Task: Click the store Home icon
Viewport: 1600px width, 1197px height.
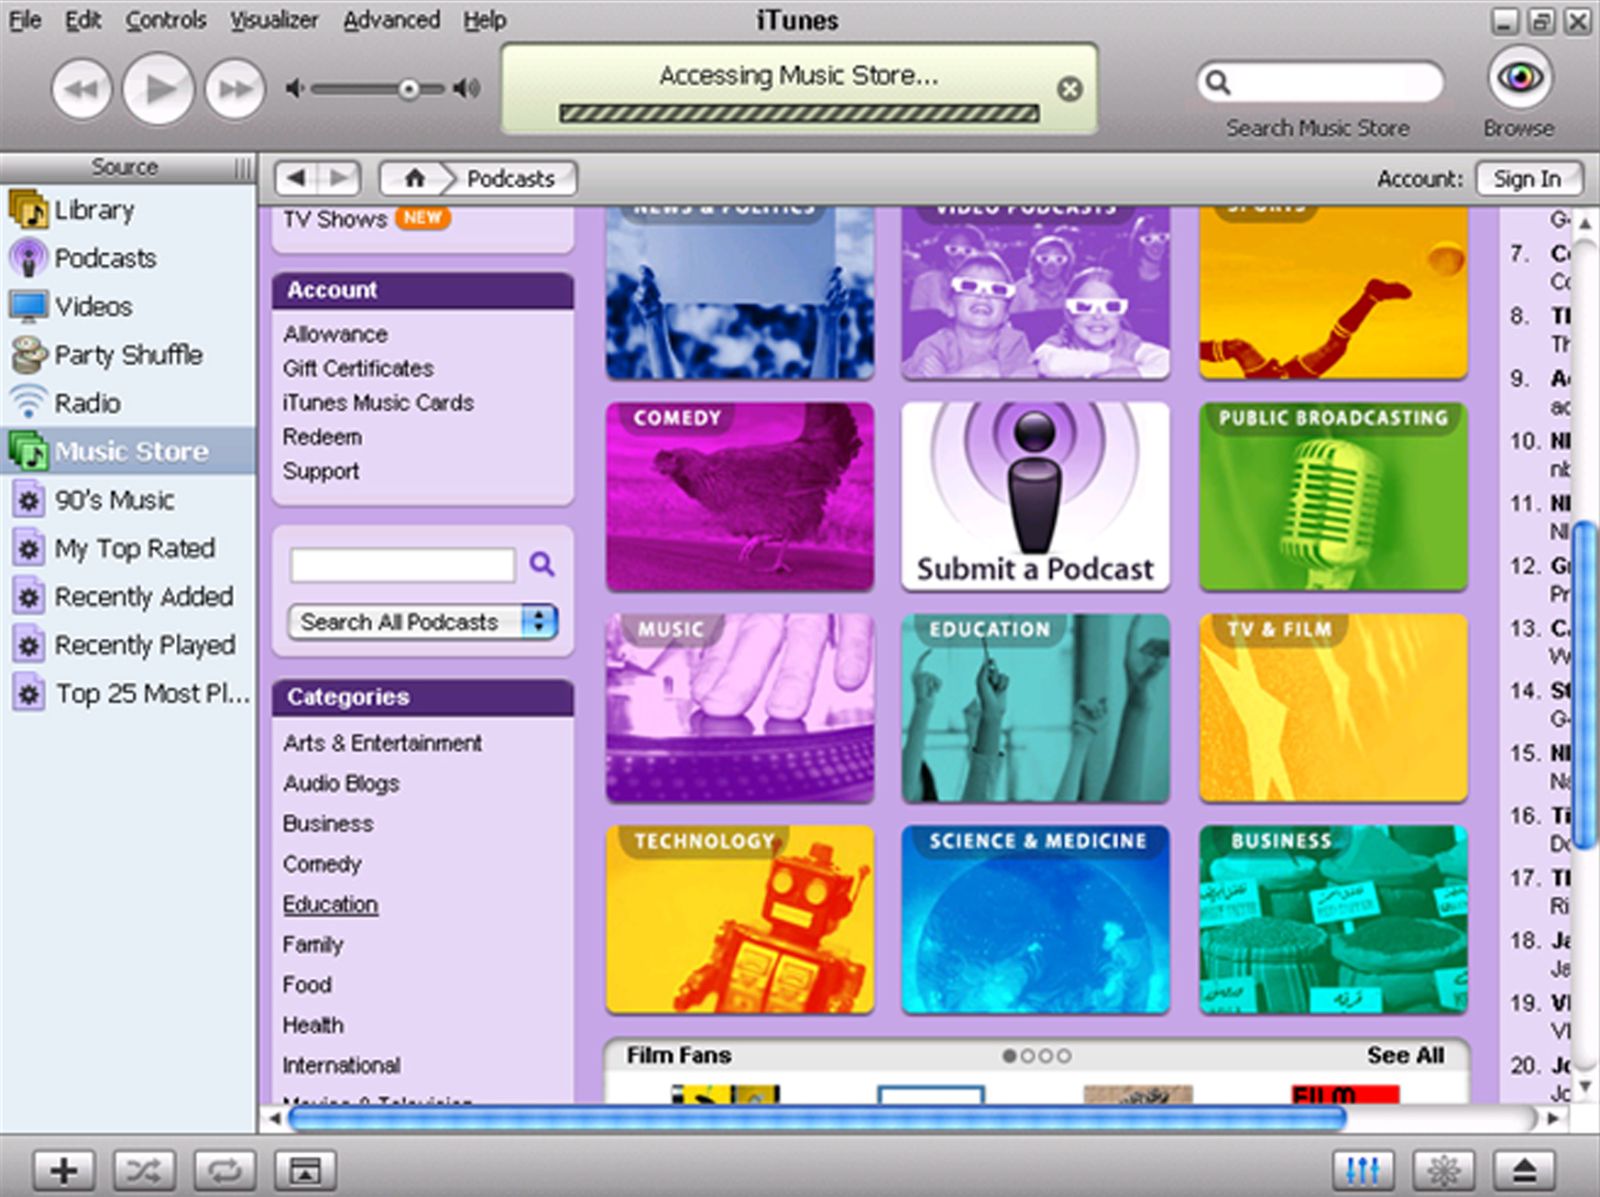Action: 414,178
